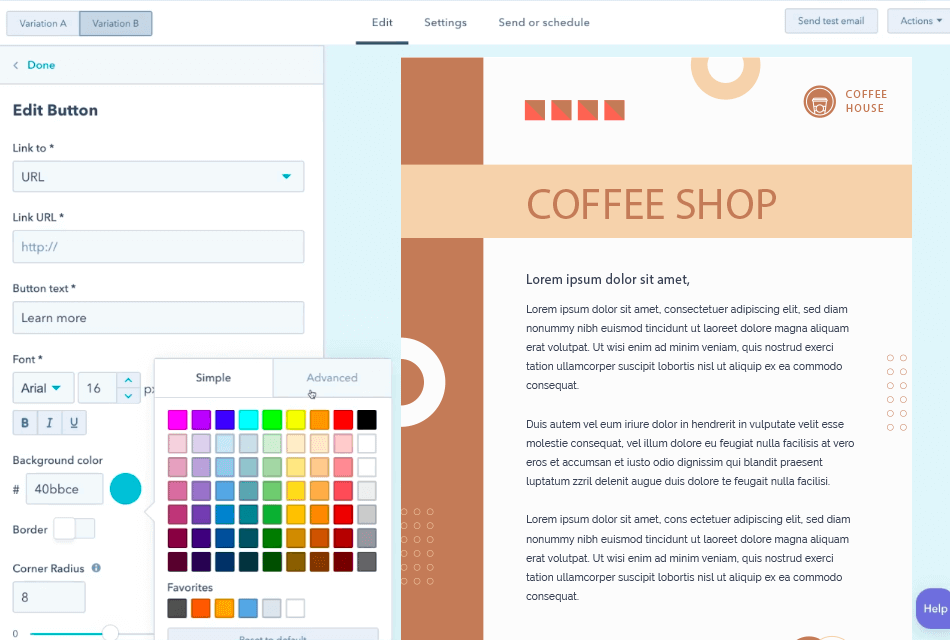Screen dimensions: 950x640
Task: Click the Coffee House logo icon in the email
Action: 819,101
